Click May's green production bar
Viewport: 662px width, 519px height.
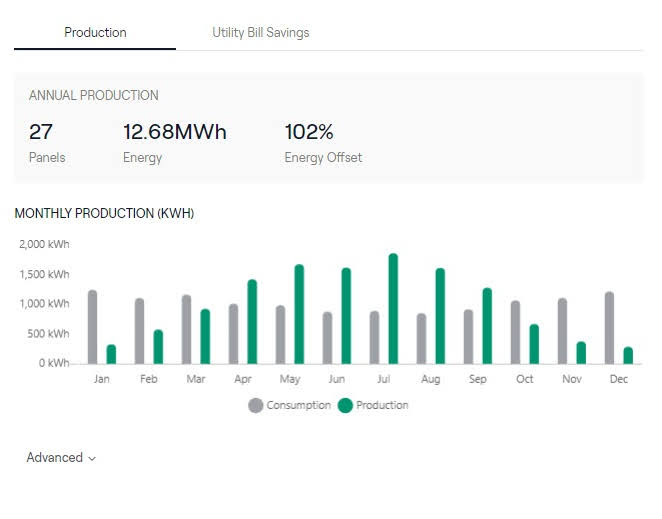click(x=299, y=314)
